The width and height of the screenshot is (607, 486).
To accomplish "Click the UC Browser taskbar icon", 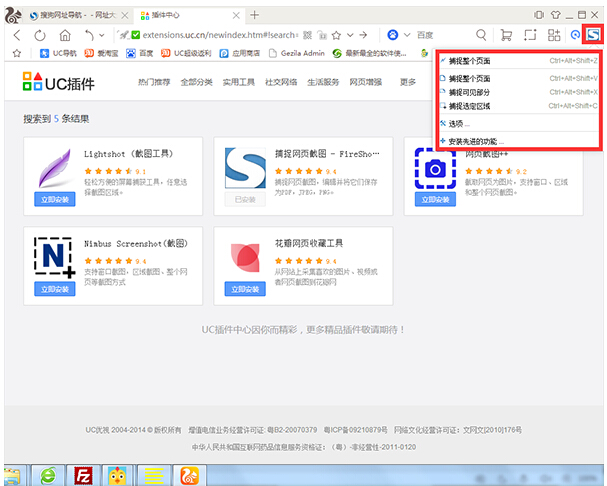I will click(x=189, y=475).
